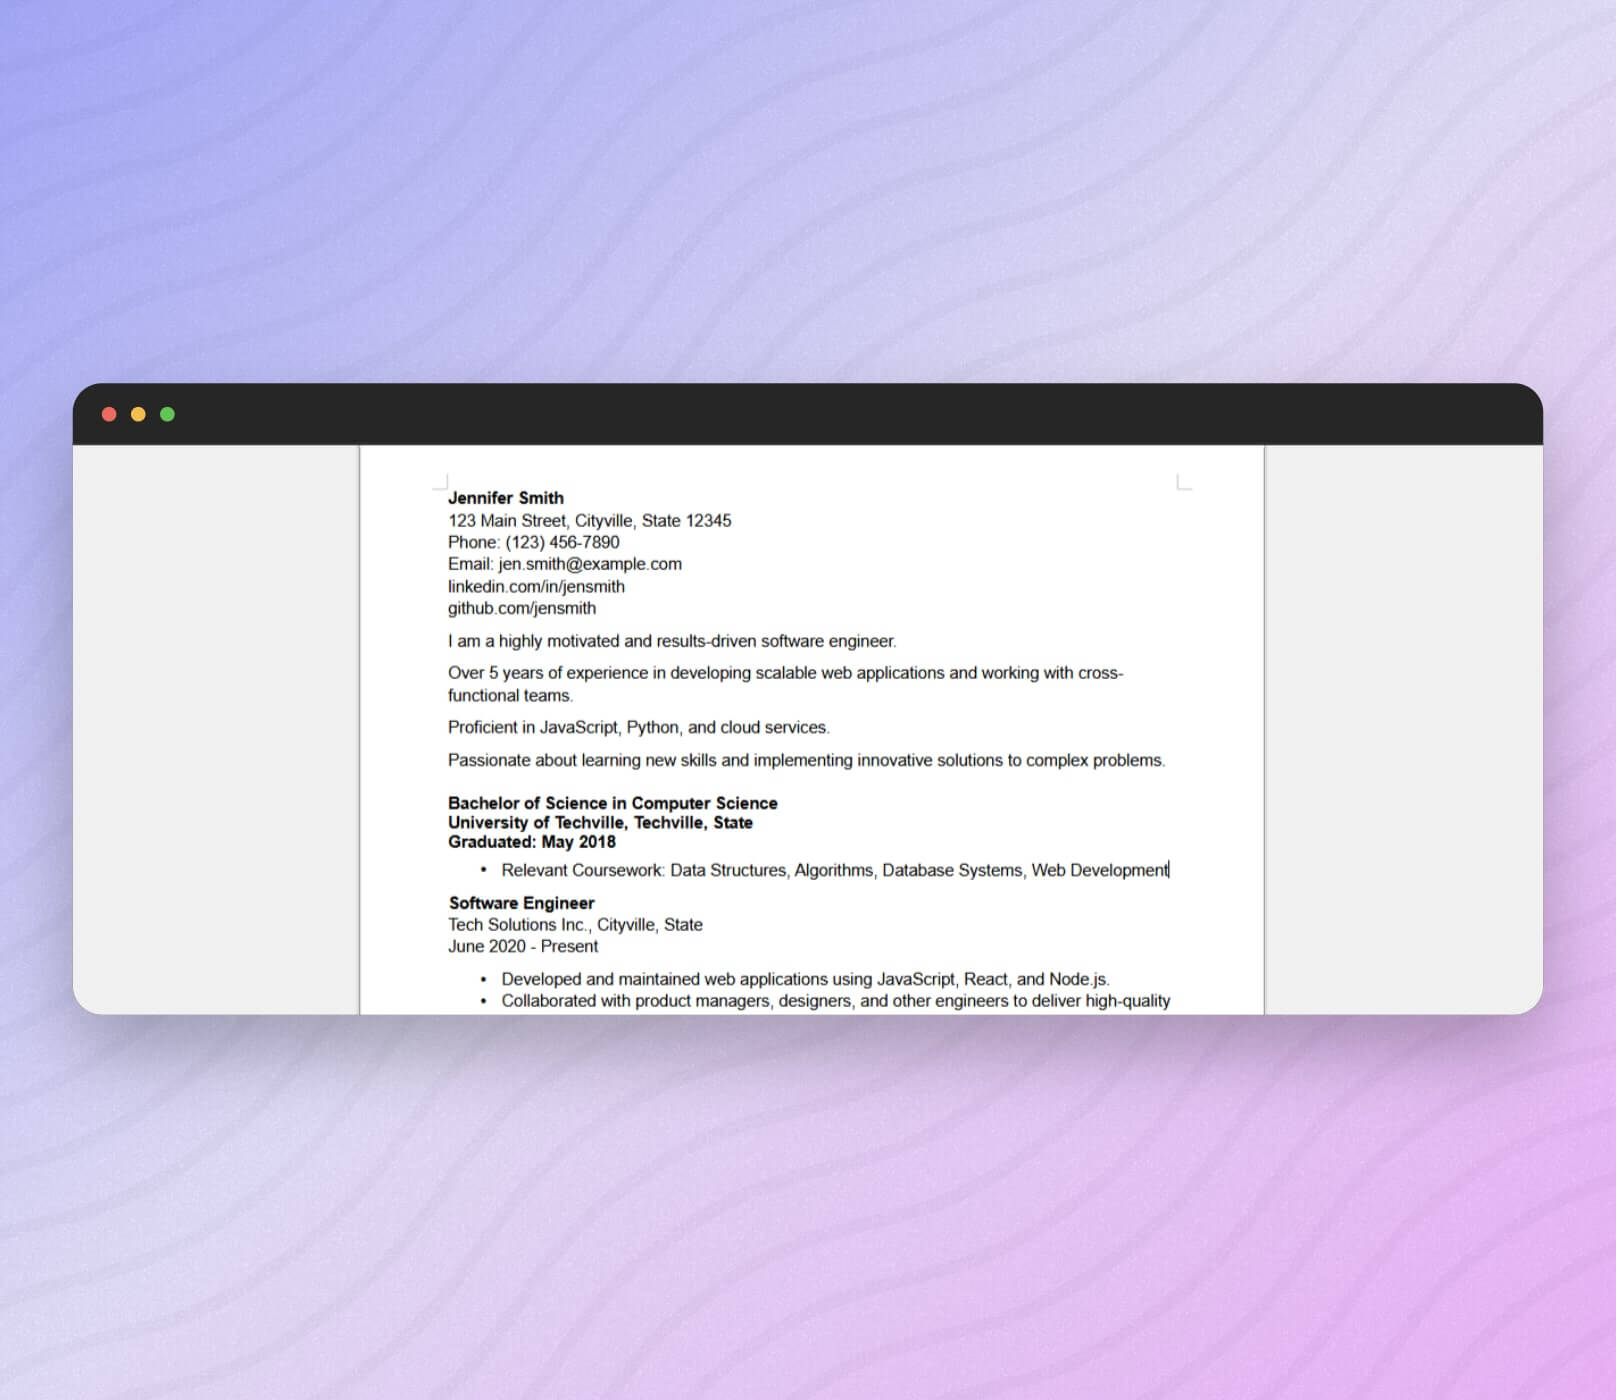Place cursor in the Jennifer Smith name line
Screen dimensions: 1616x1400
point(506,498)
